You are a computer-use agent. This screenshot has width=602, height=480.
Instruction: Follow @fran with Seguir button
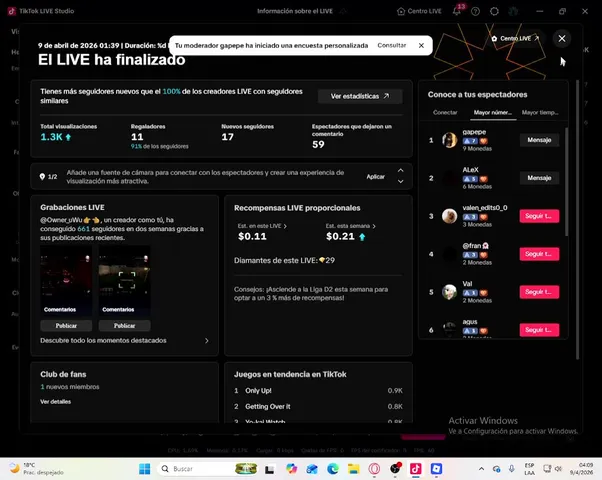539,254
